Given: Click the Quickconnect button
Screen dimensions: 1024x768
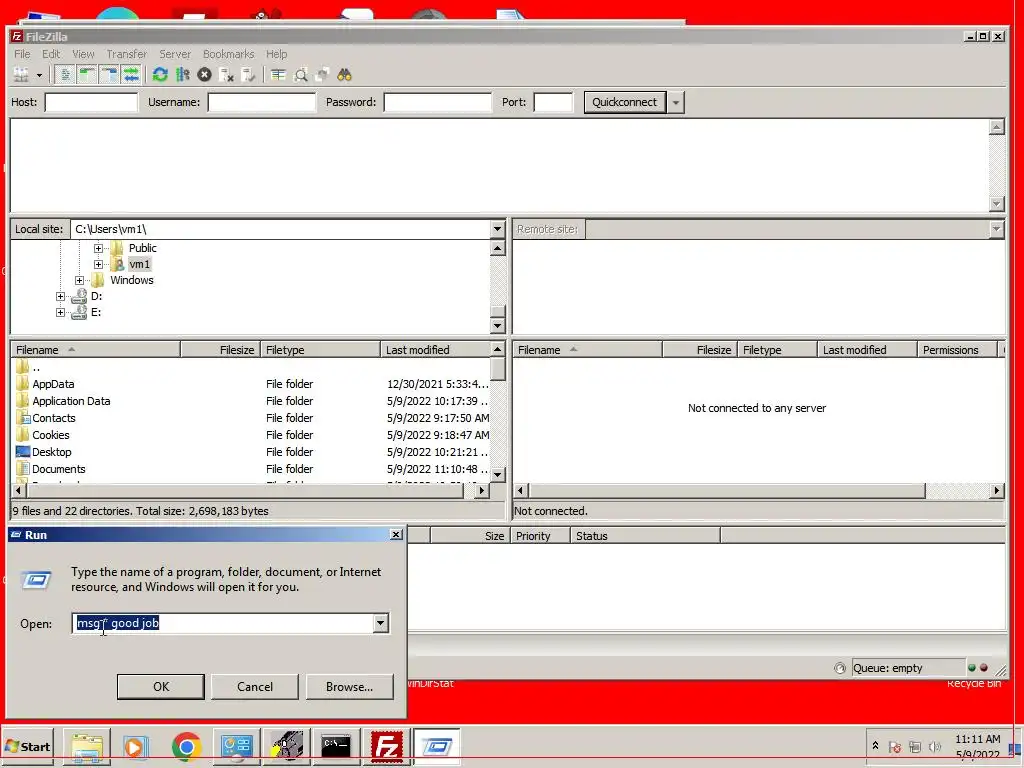Looking at the screenshot, I should [624, 103].
